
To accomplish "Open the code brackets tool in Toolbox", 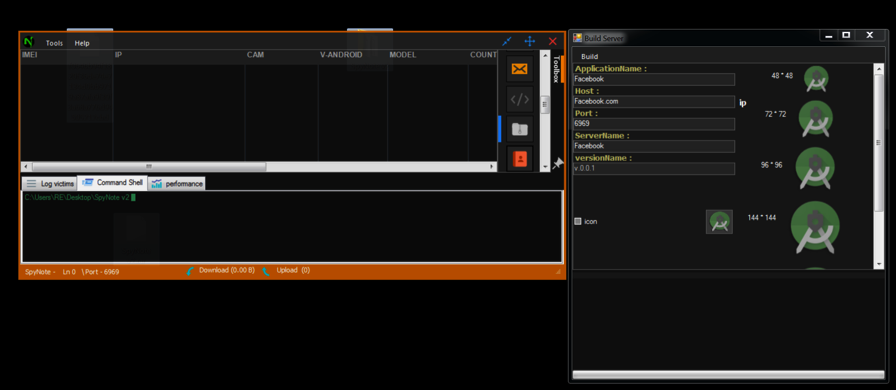I will pos(519,100).
